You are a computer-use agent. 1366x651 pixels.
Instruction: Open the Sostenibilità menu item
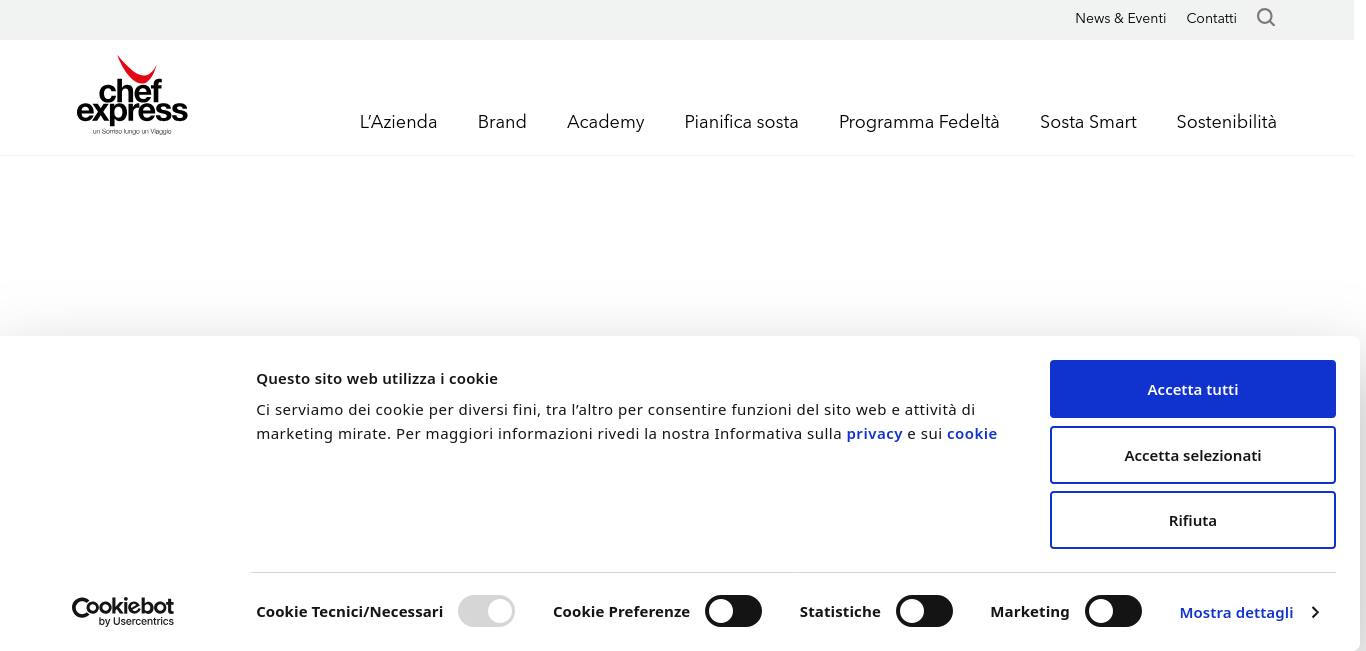point(1226,122)
